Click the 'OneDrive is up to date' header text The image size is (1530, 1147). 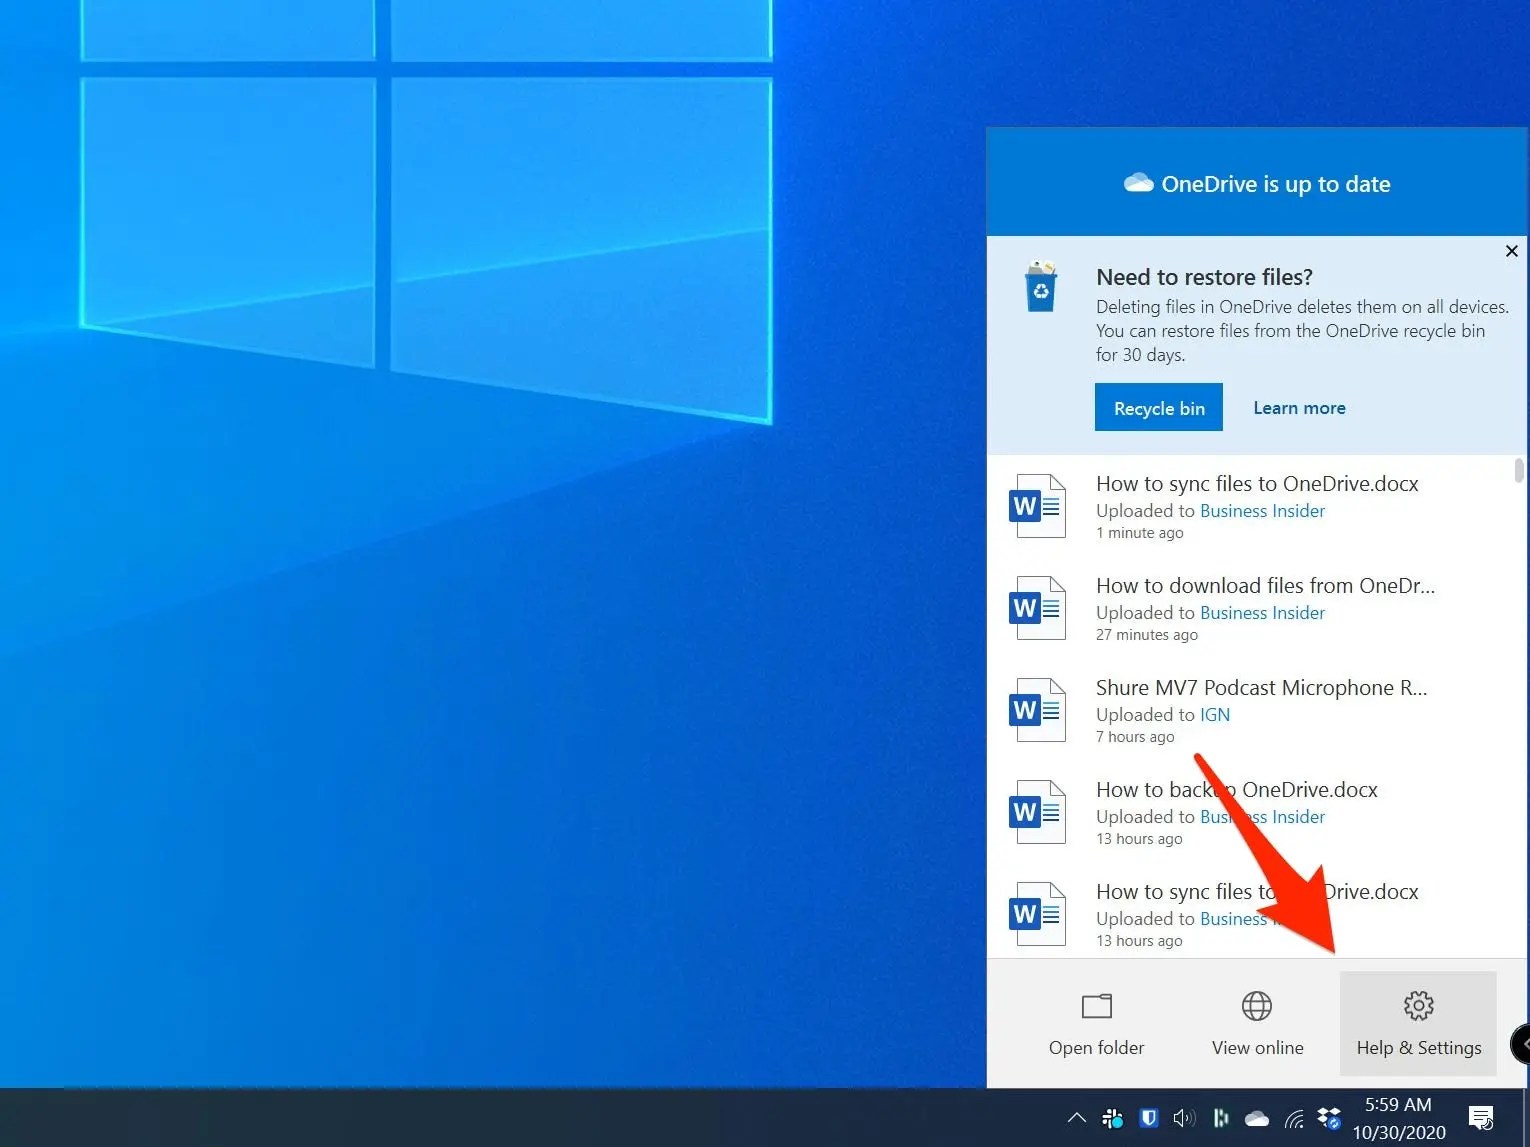1276,184
